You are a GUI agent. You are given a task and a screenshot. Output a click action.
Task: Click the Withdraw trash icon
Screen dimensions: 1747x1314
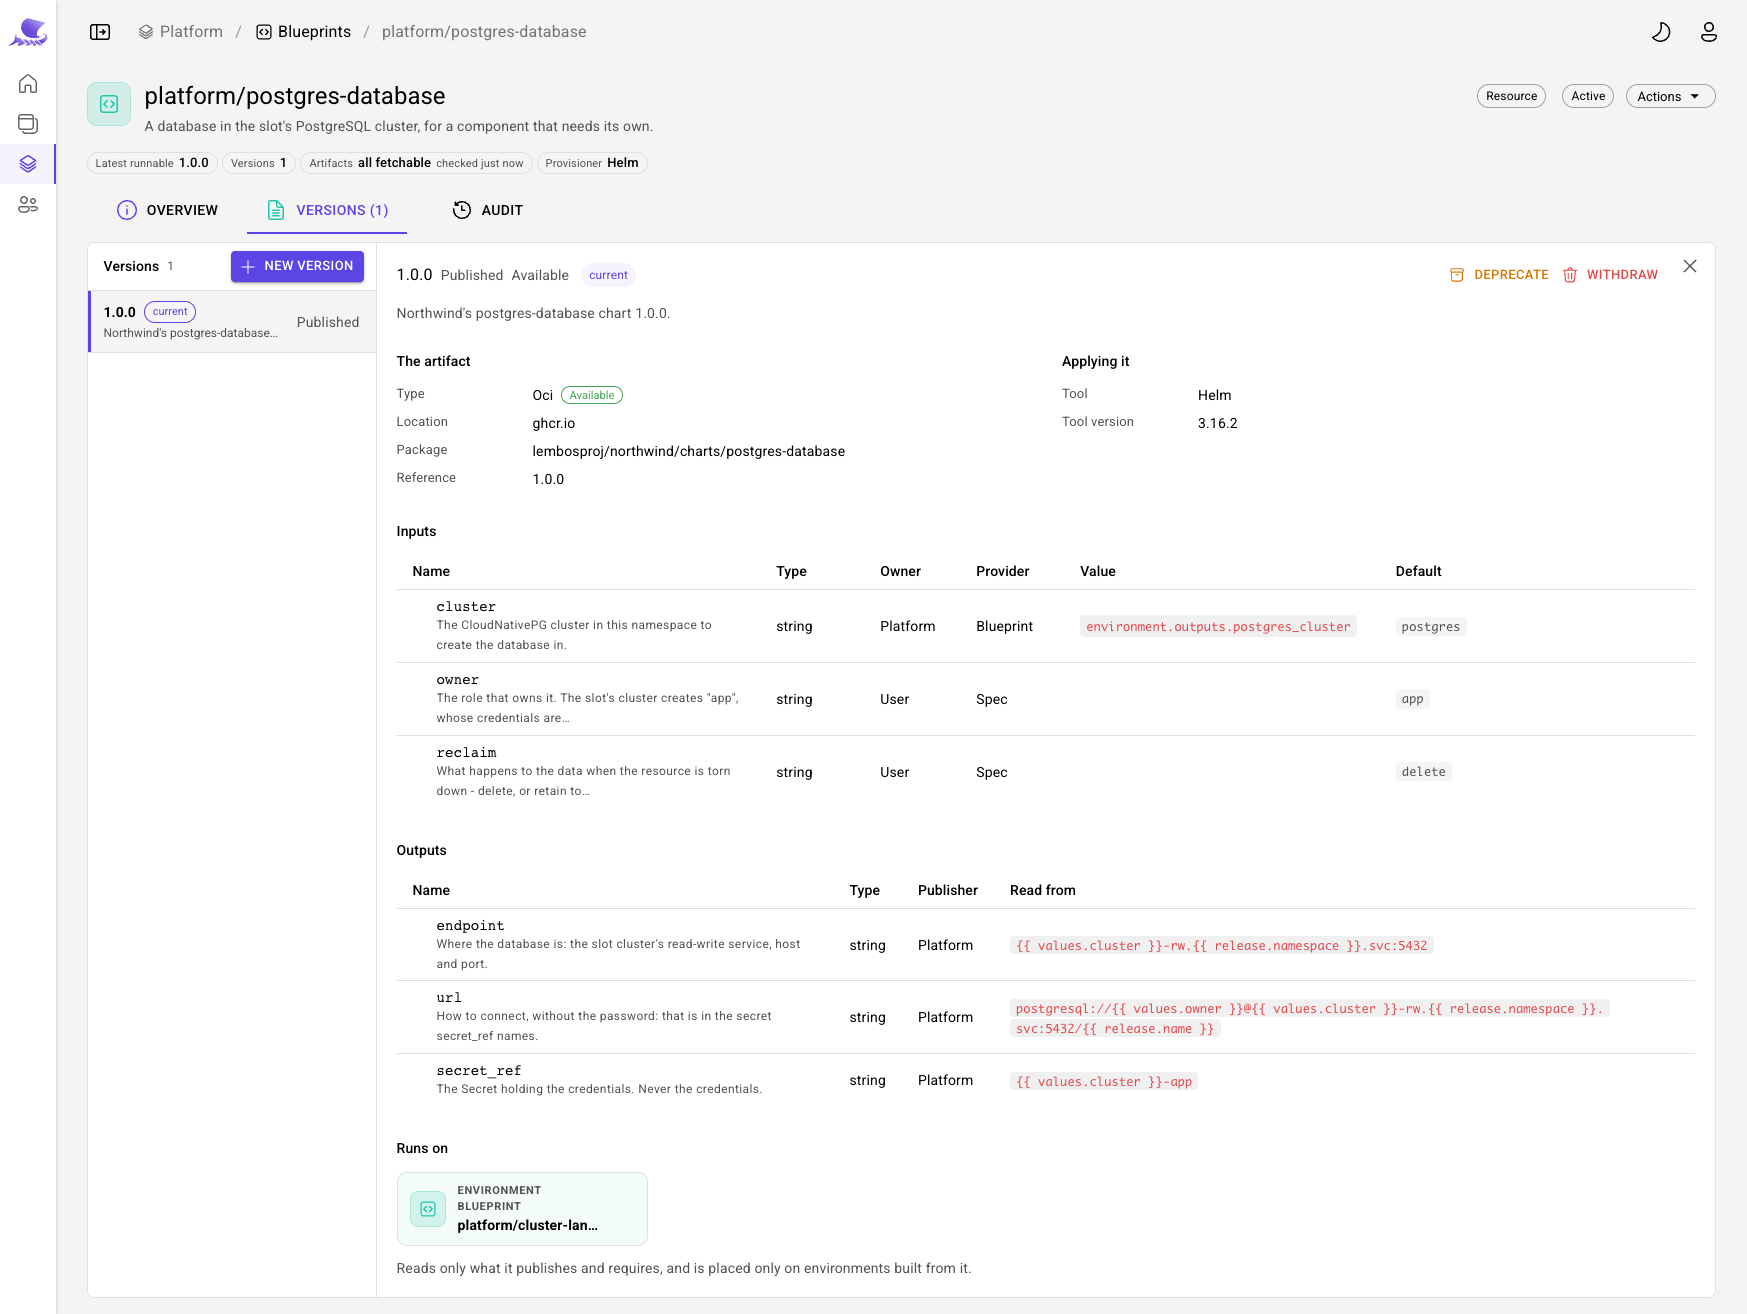coord(1570,275)
